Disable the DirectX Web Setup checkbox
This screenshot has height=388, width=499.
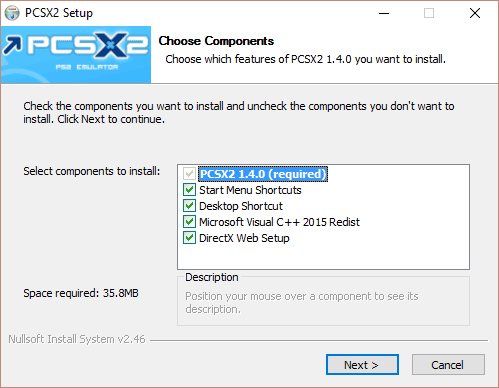point(189,238)
